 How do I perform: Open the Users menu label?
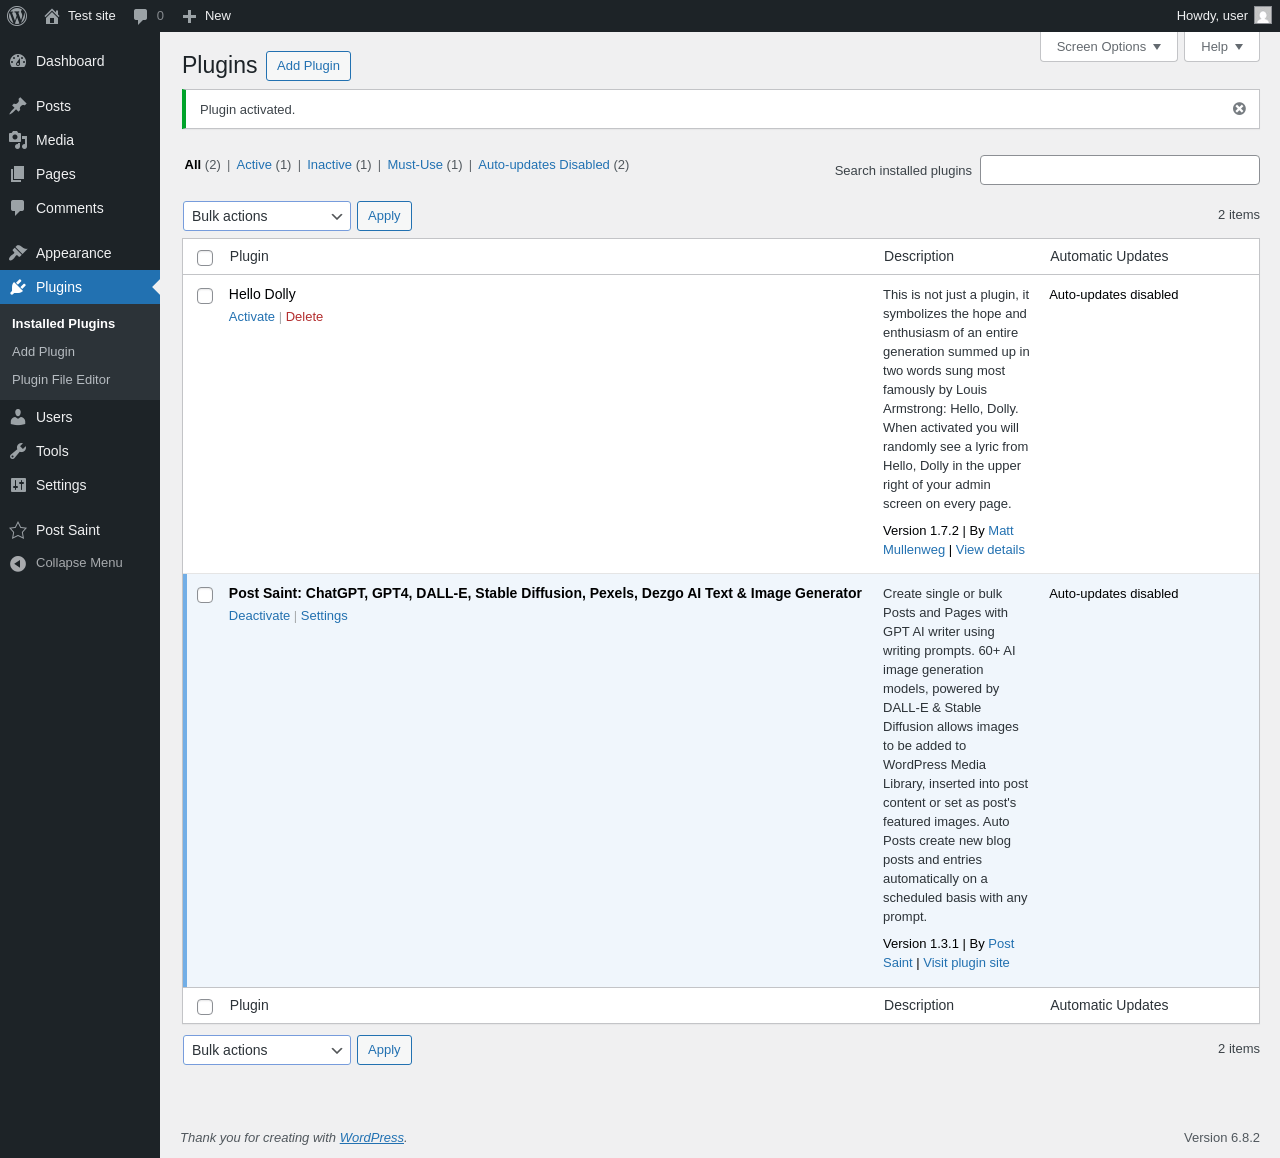(x=54, y=417)
